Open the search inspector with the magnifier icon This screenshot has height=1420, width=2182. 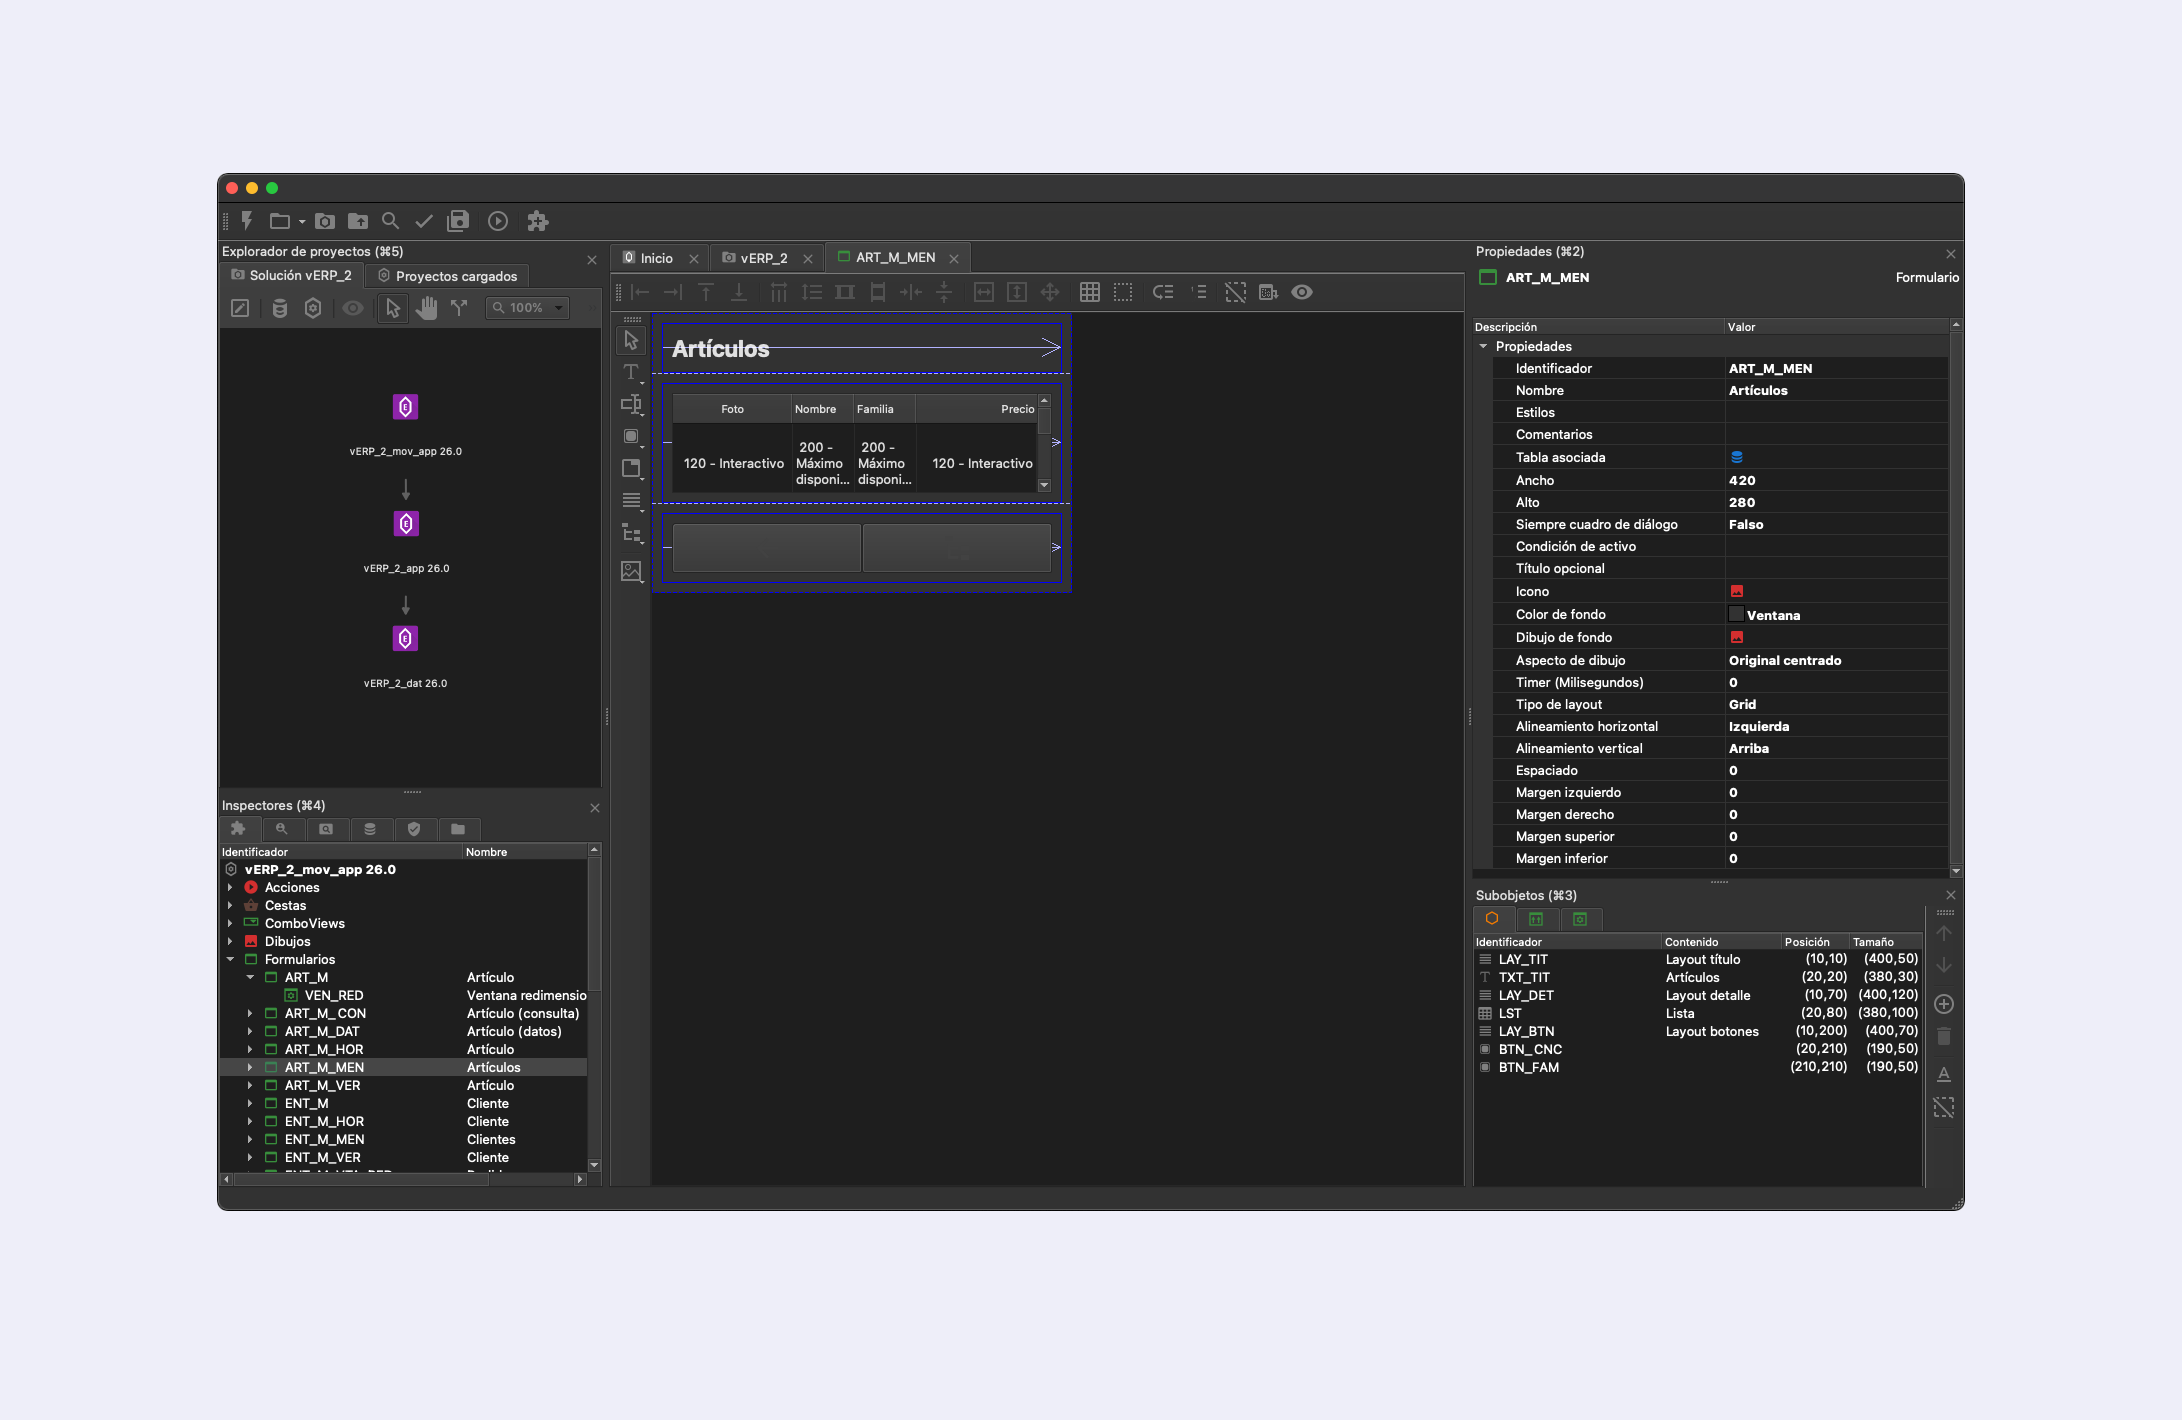pyautogui.click(x=283, y=829)
